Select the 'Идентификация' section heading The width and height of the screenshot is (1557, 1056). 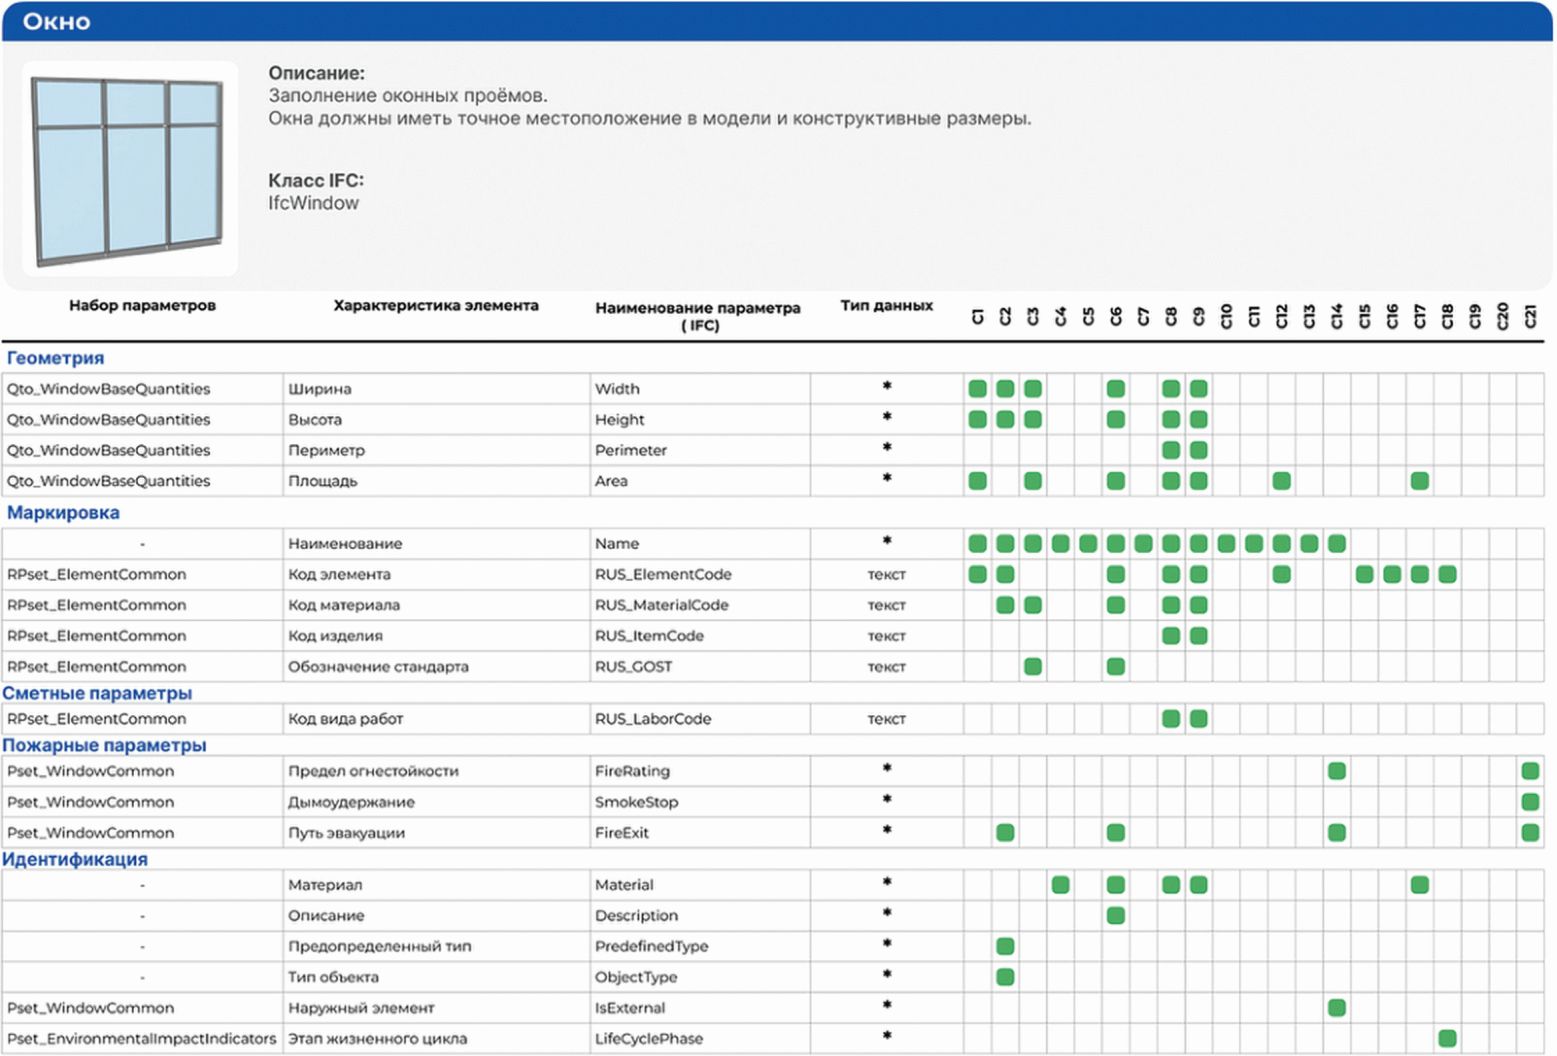[75, 859]
